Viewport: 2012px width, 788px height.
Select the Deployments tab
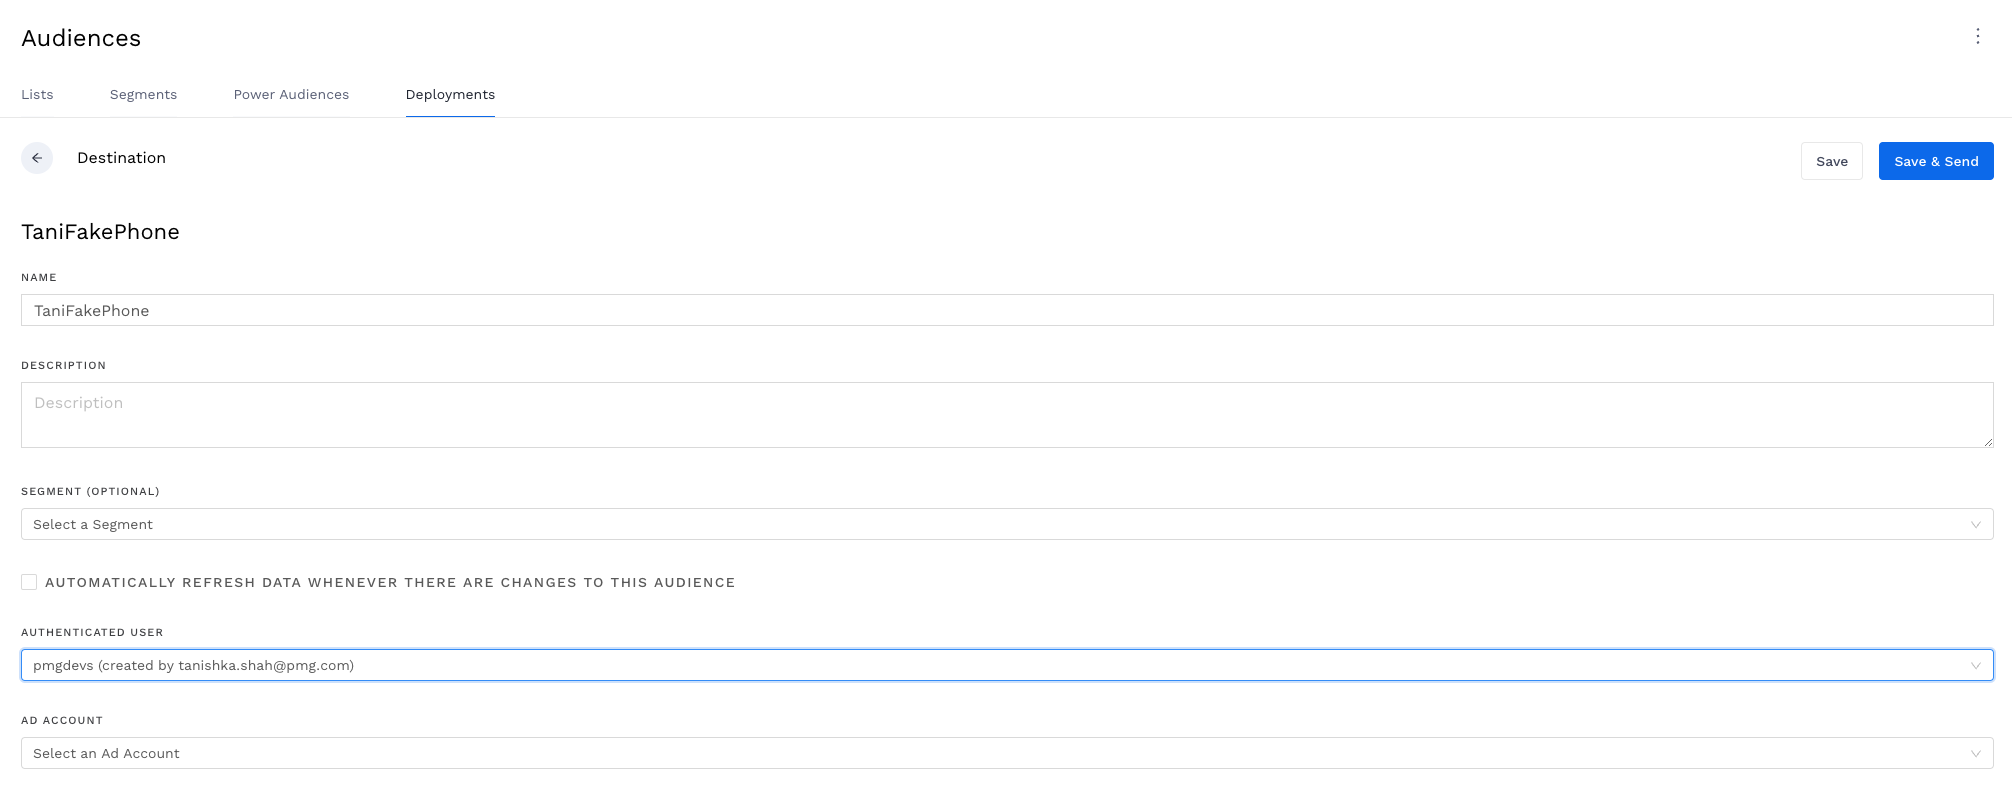[x=450, y=94]
